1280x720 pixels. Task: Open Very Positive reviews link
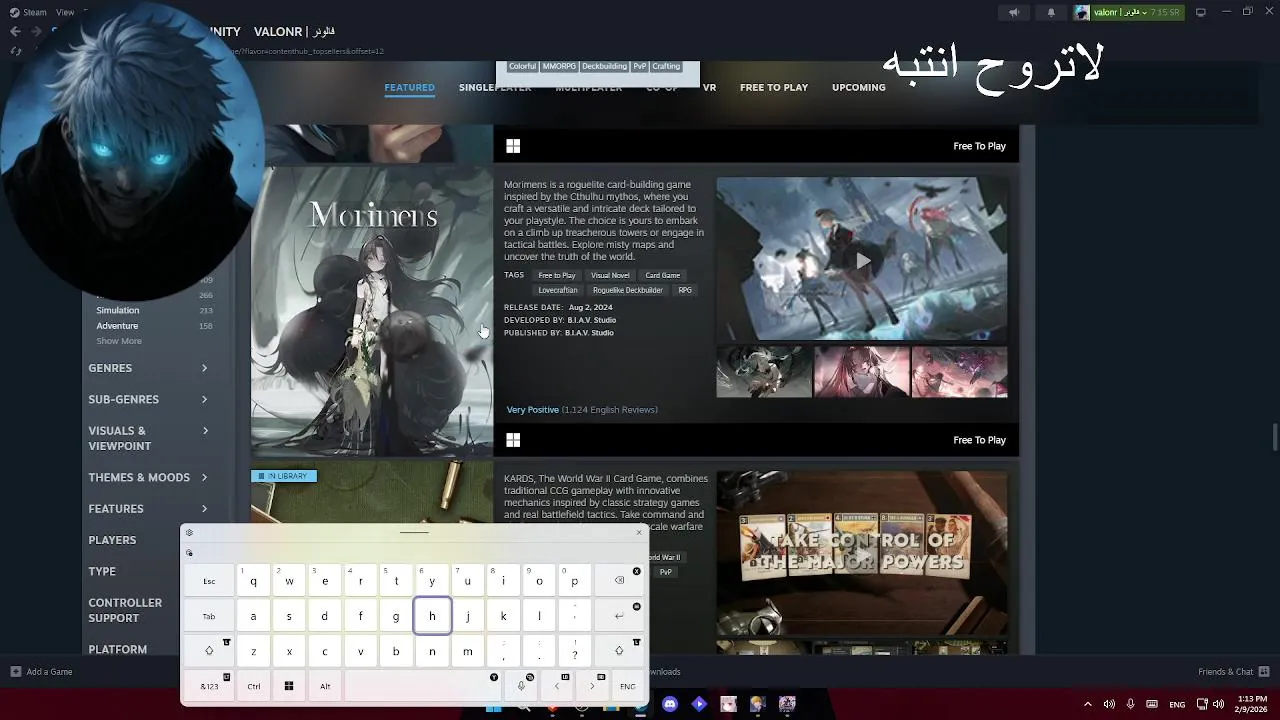pyautogui.click(x=533, y=410)
